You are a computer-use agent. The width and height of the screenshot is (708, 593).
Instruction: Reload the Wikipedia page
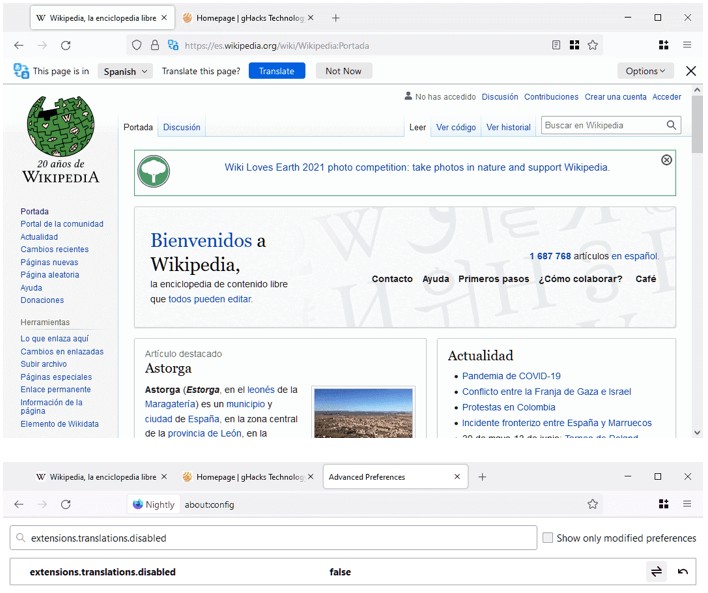[x=66, y=45]
